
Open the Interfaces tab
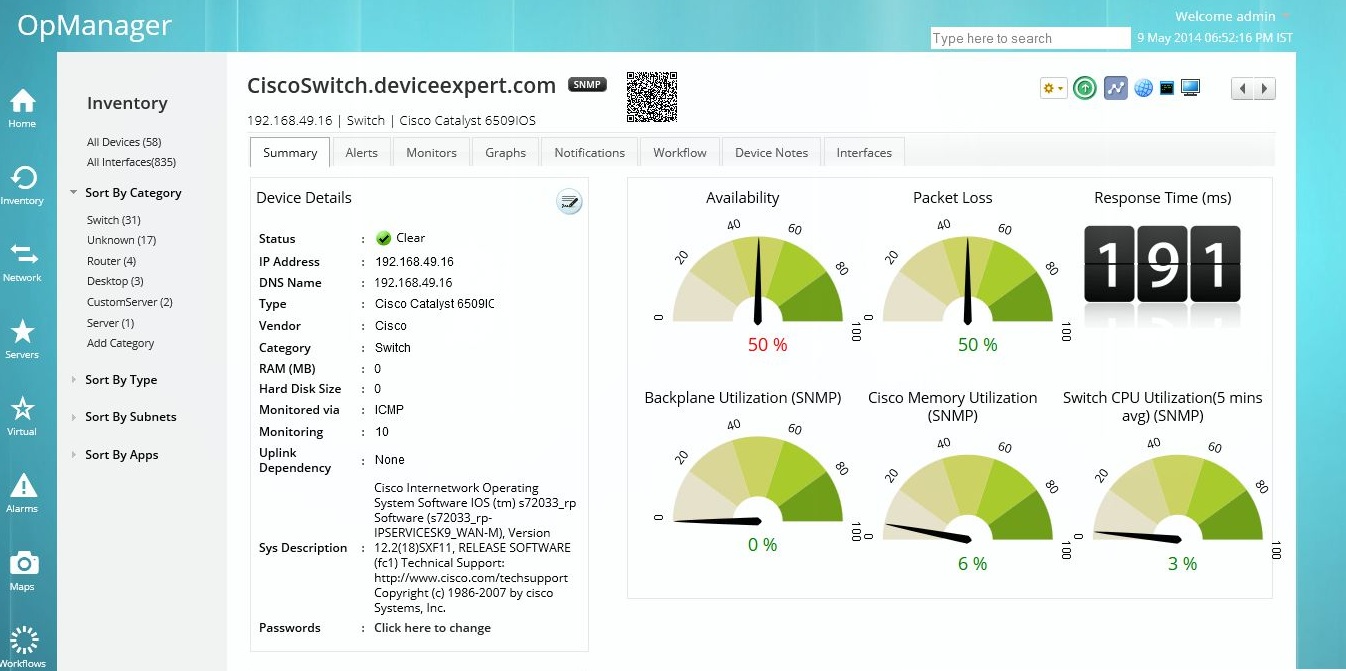[x=864, y=153]
